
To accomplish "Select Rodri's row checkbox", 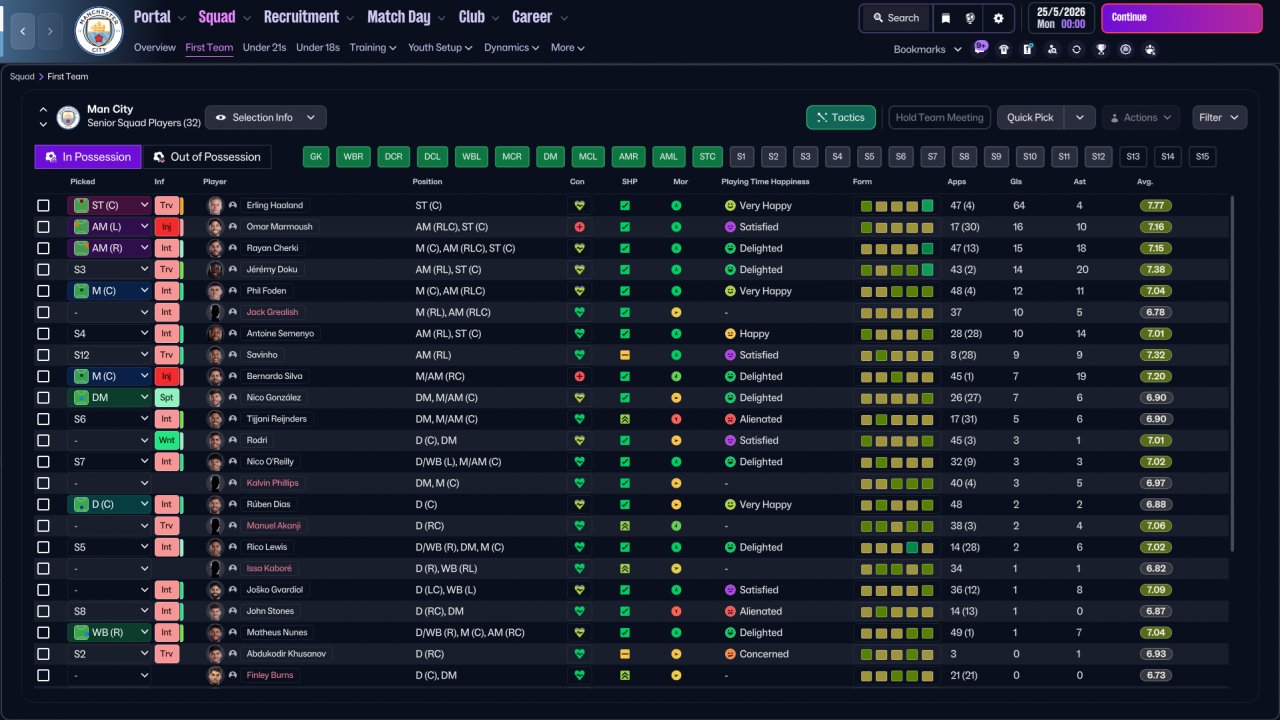I will [x=43, y=440].
